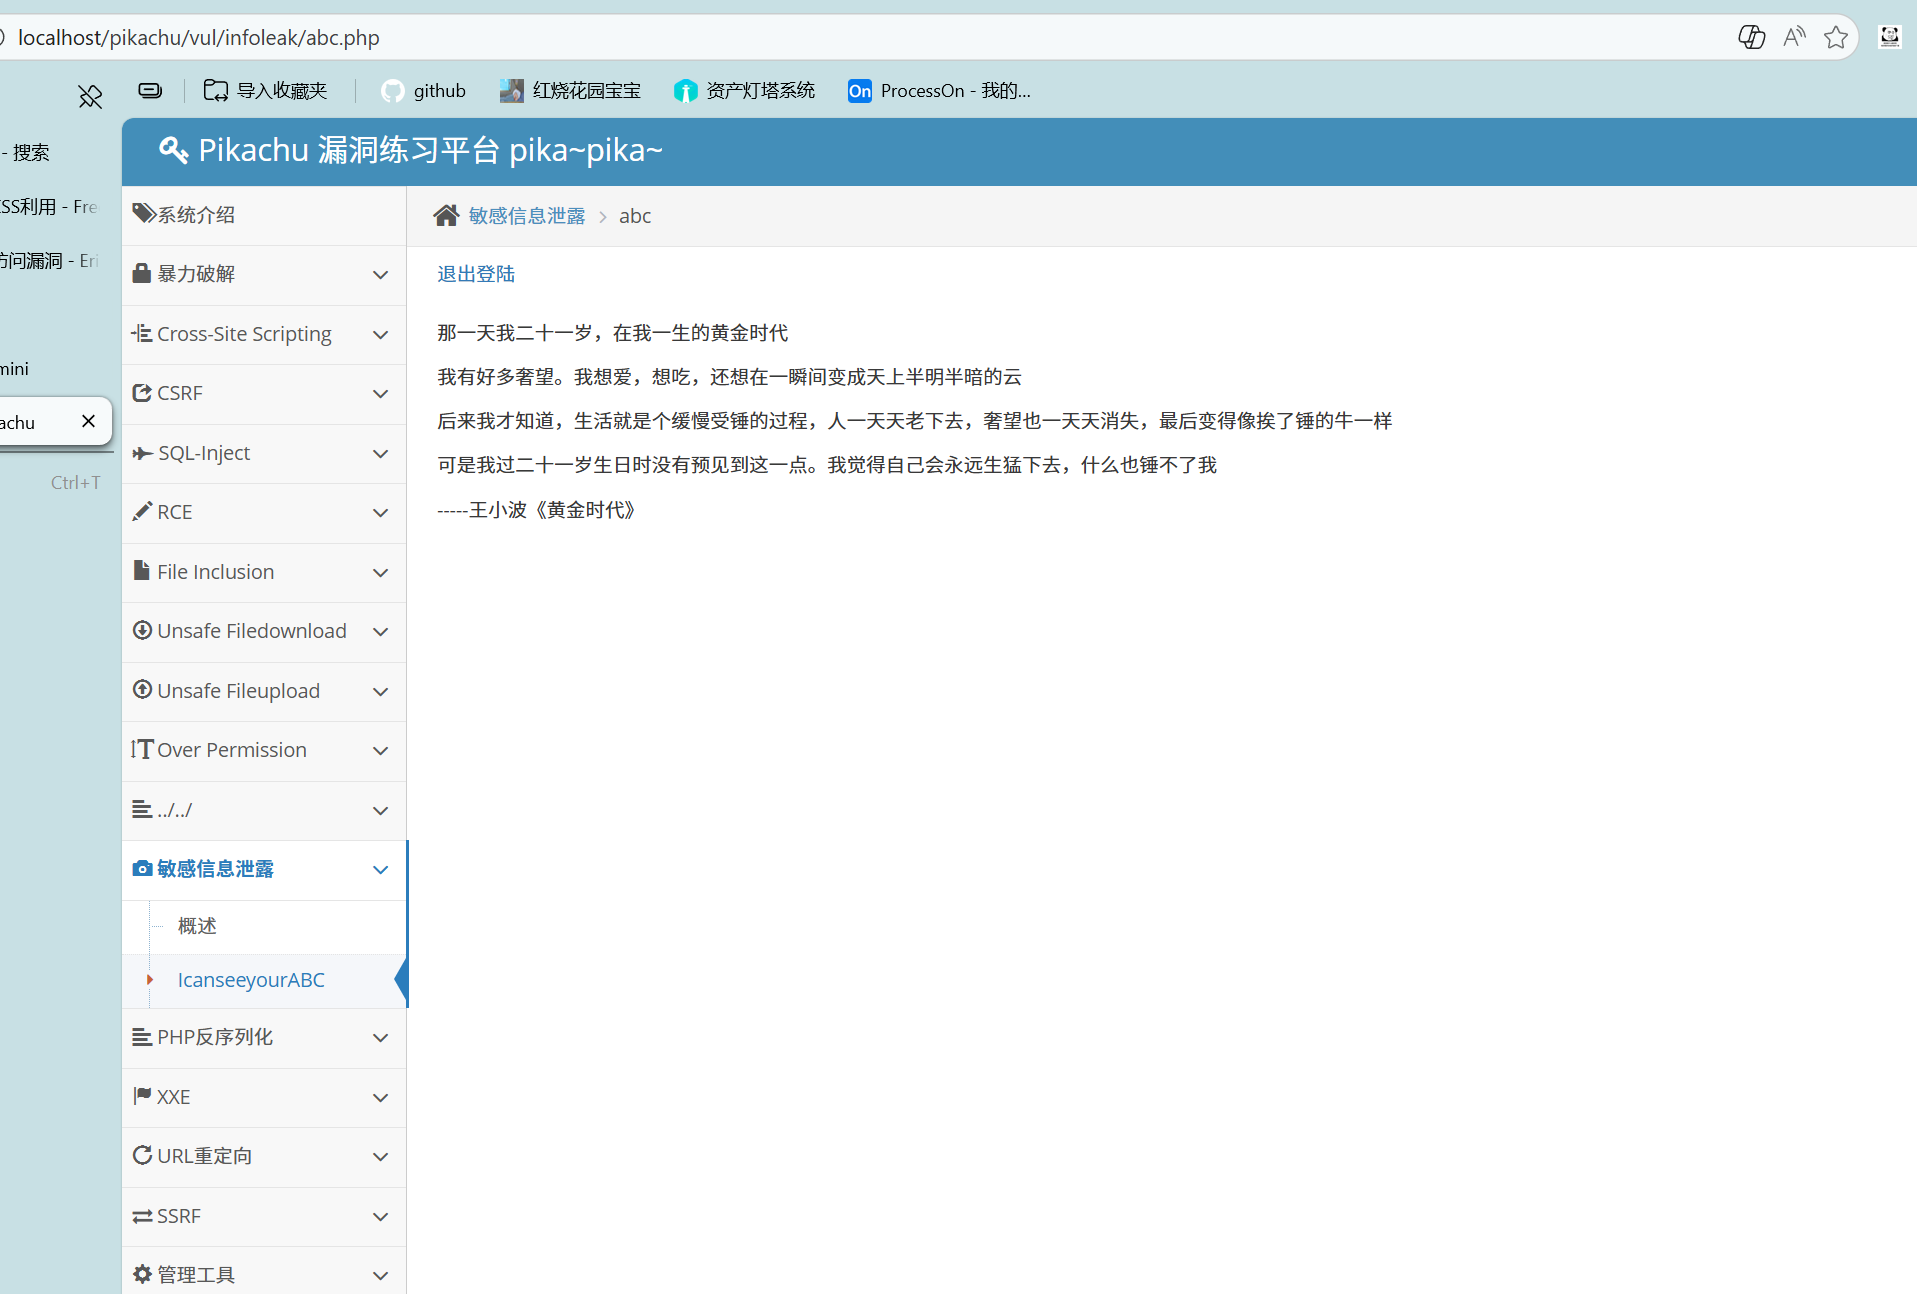Close the pikachu vertical tab
The width and height of the screenshot is (1917, 1294).
[x=88, y=421]
